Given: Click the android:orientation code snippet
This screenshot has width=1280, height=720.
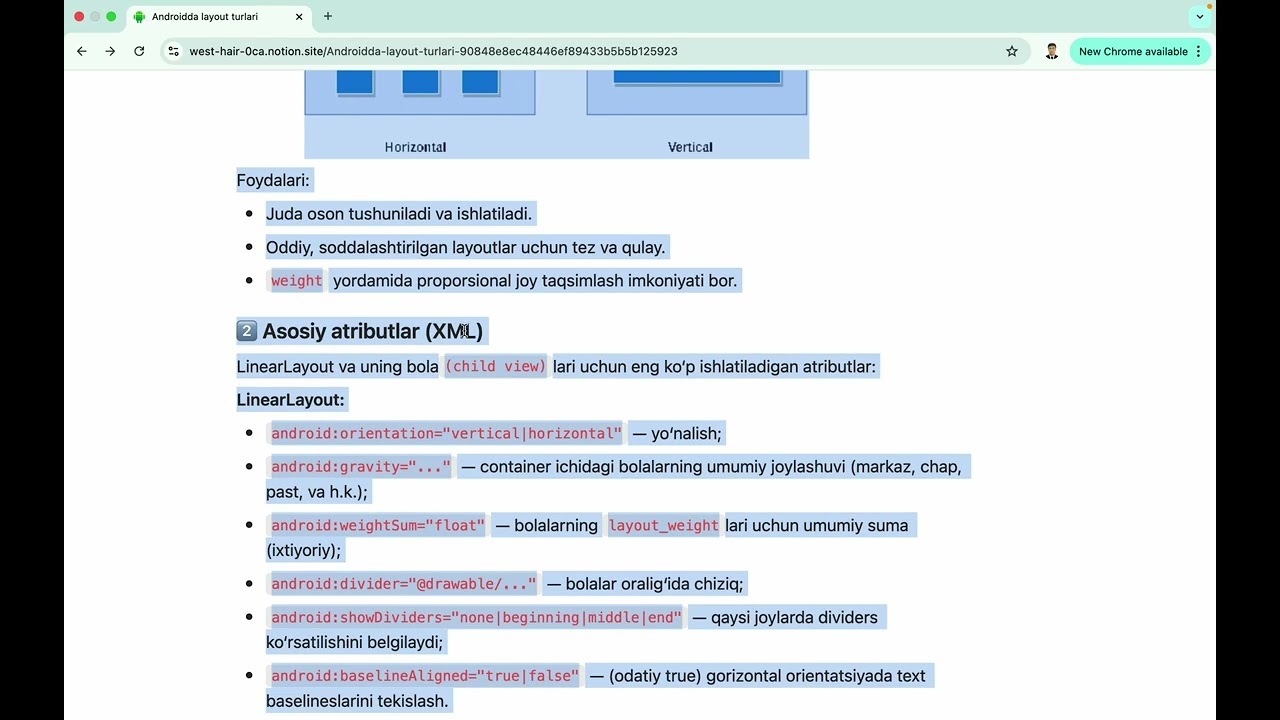Looking at the screenshot, I should coord(446,433).
